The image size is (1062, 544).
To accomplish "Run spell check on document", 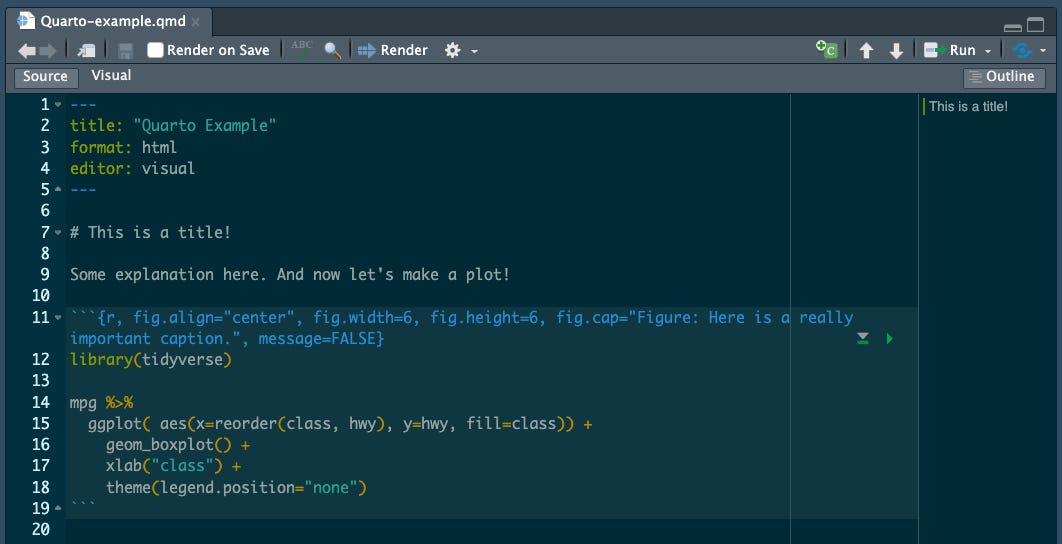I will click(x=301, y=49).
